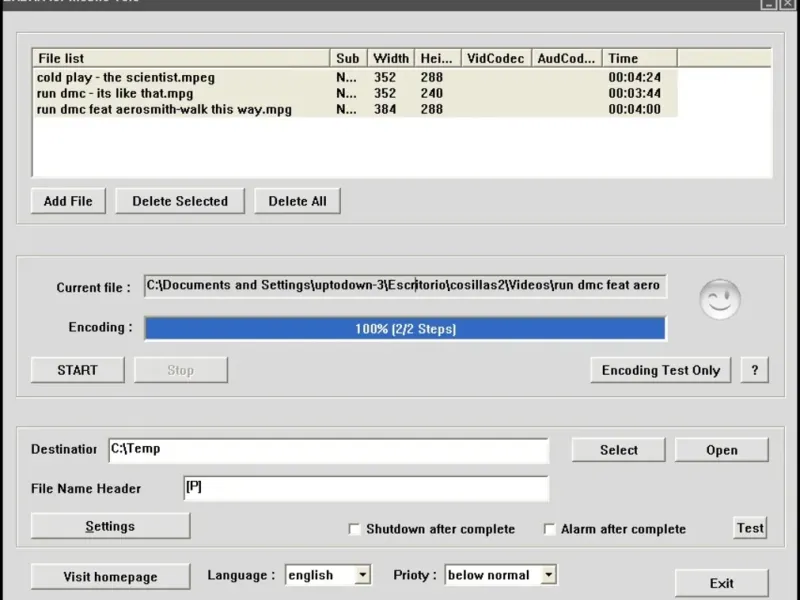Close the window with the X button
This screenshot has height=600, width=800.
(x=788, y=4)
